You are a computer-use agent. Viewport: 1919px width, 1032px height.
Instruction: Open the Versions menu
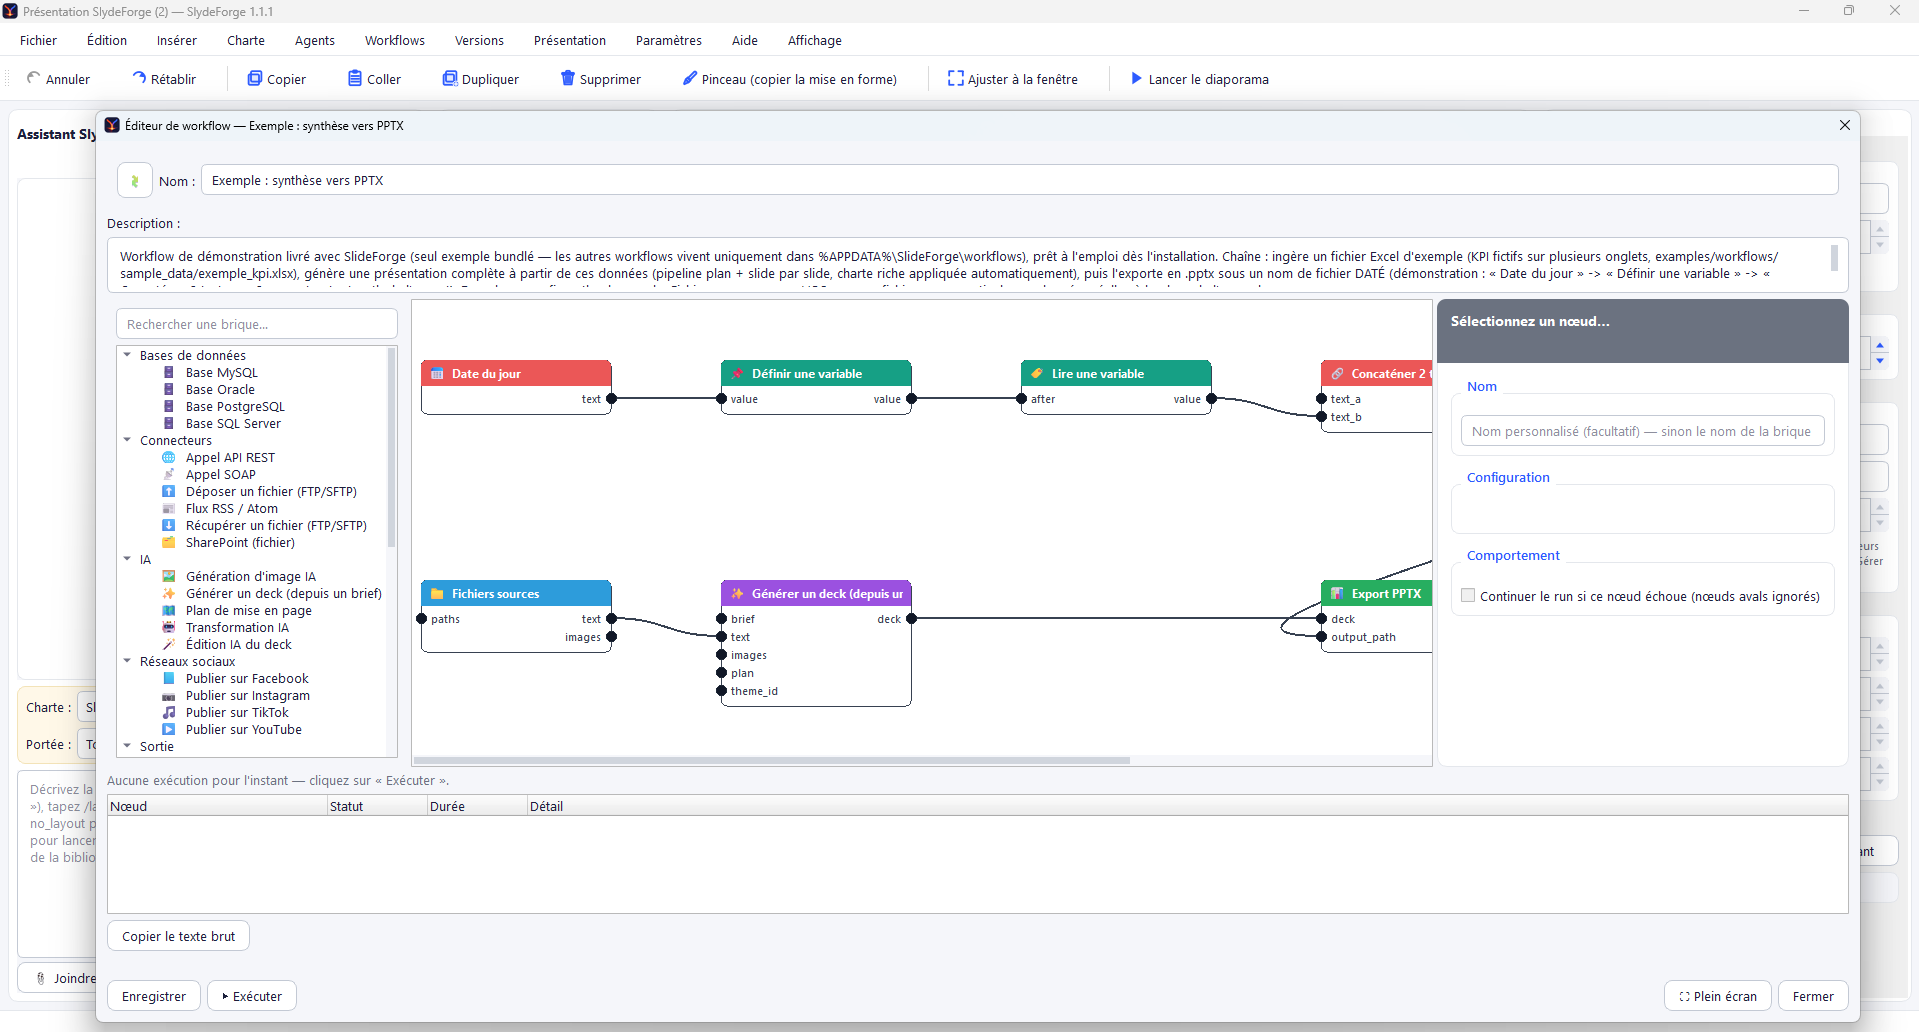[x=479, y=41]
